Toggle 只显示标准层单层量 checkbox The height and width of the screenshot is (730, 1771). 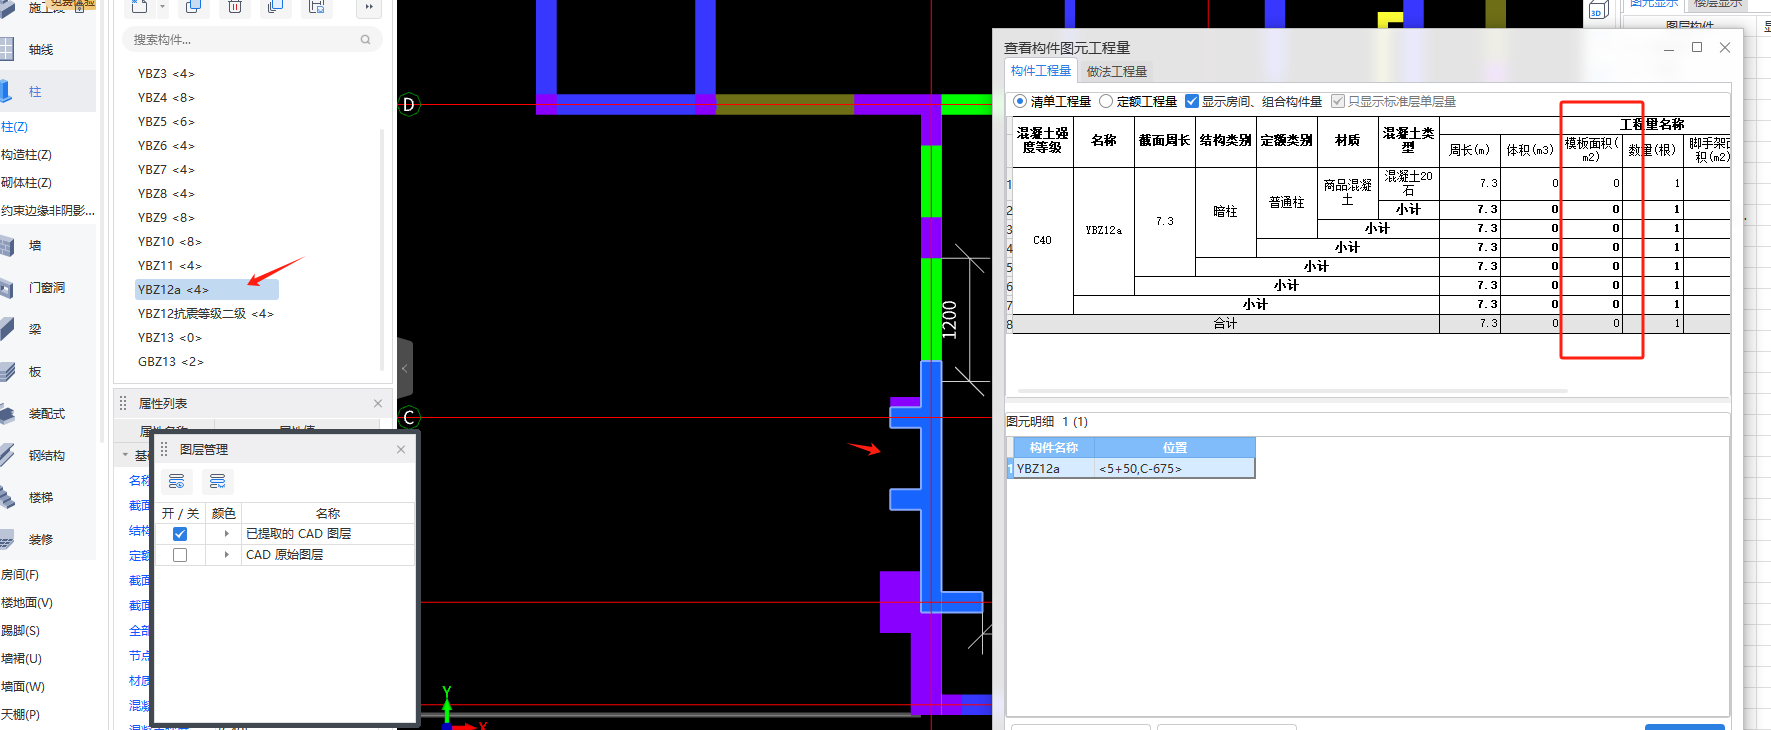pos(1338,101)
